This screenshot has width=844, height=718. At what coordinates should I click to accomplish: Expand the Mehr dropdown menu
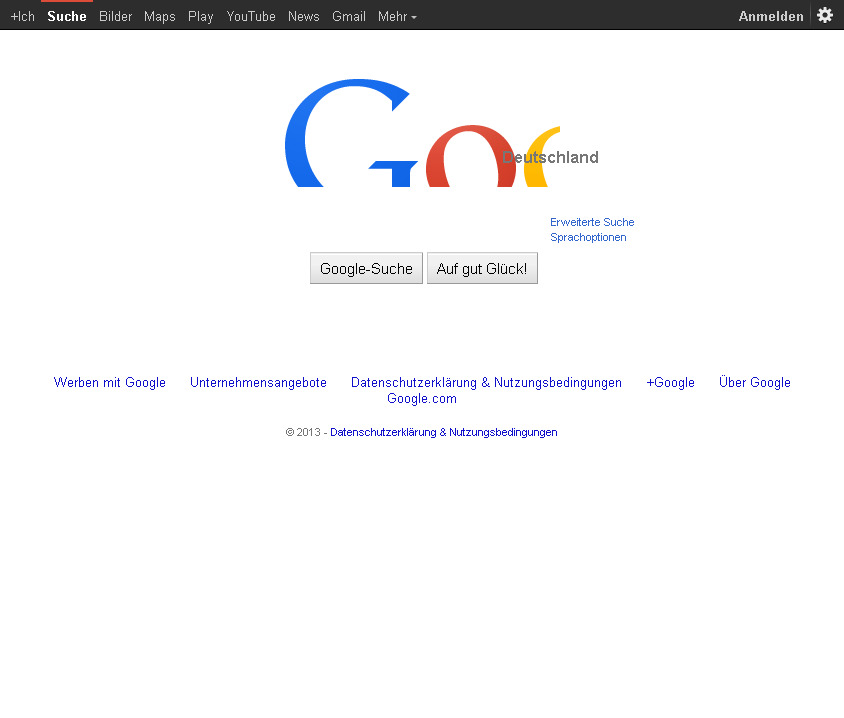(x=397, y=16)
